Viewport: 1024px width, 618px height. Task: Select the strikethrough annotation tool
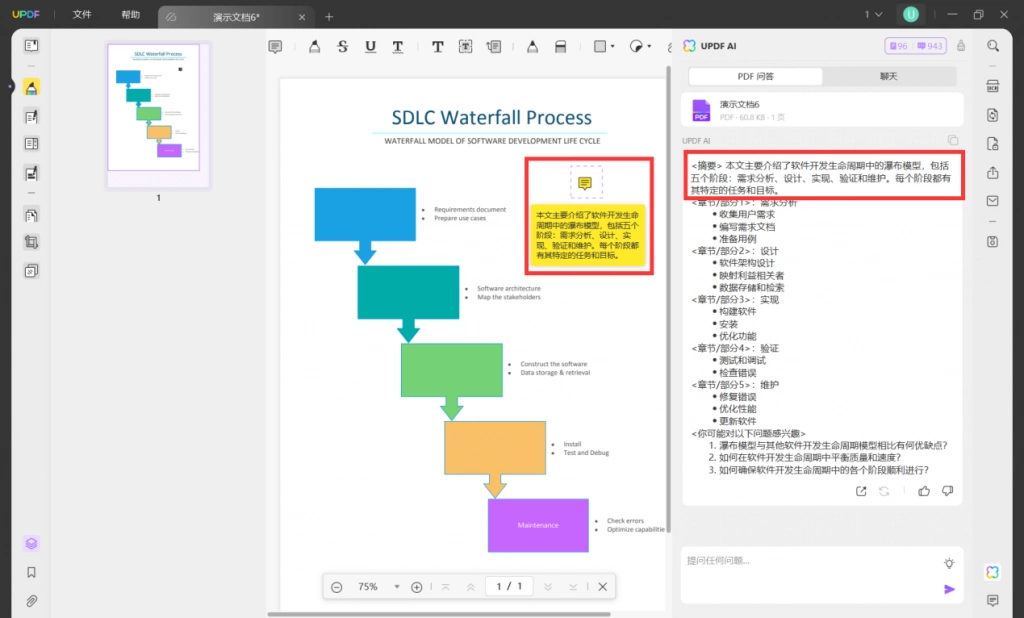342,46
